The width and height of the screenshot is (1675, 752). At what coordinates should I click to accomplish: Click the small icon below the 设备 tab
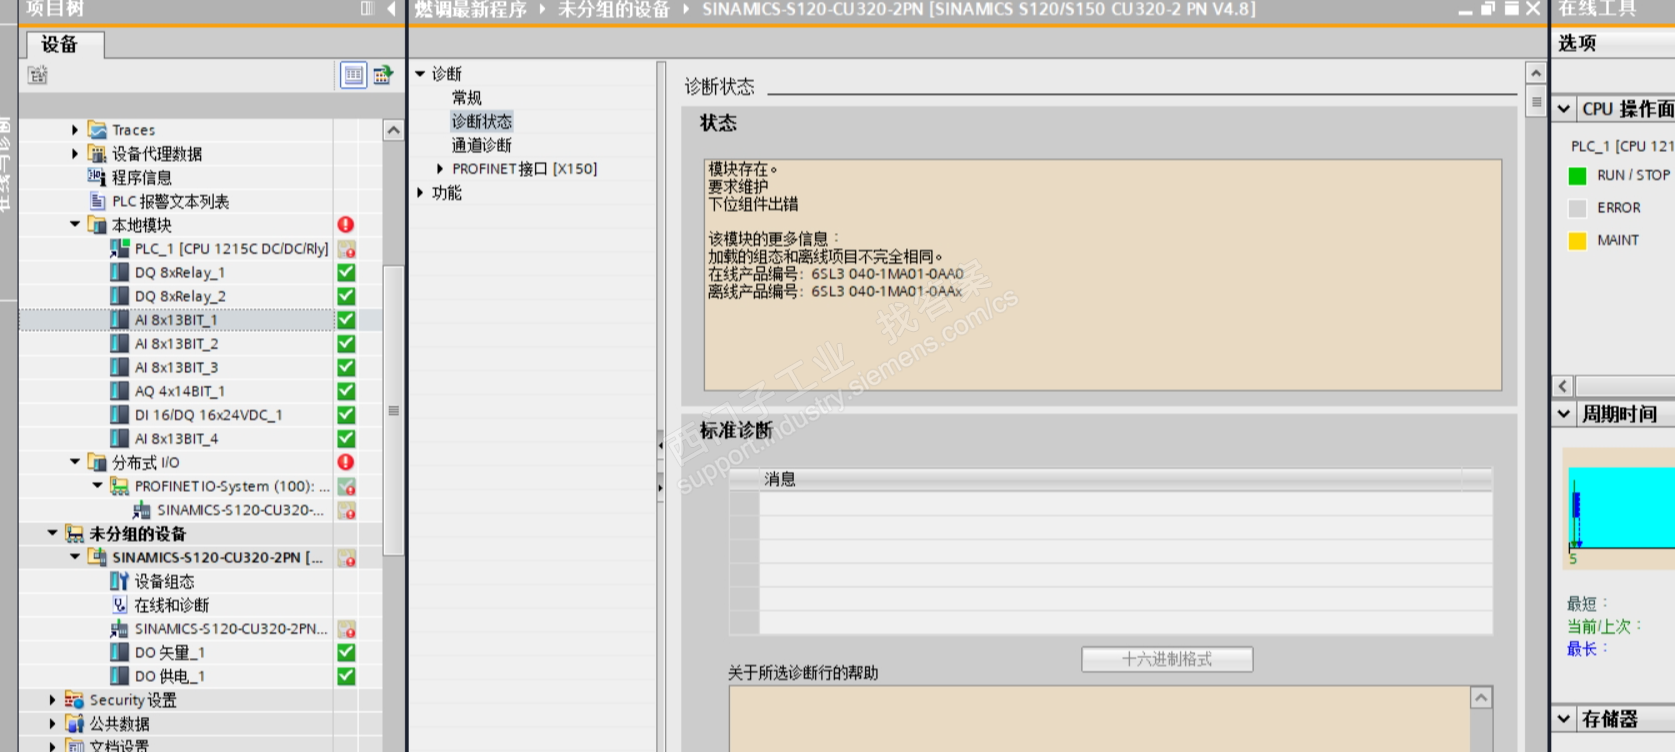[38, 75]
